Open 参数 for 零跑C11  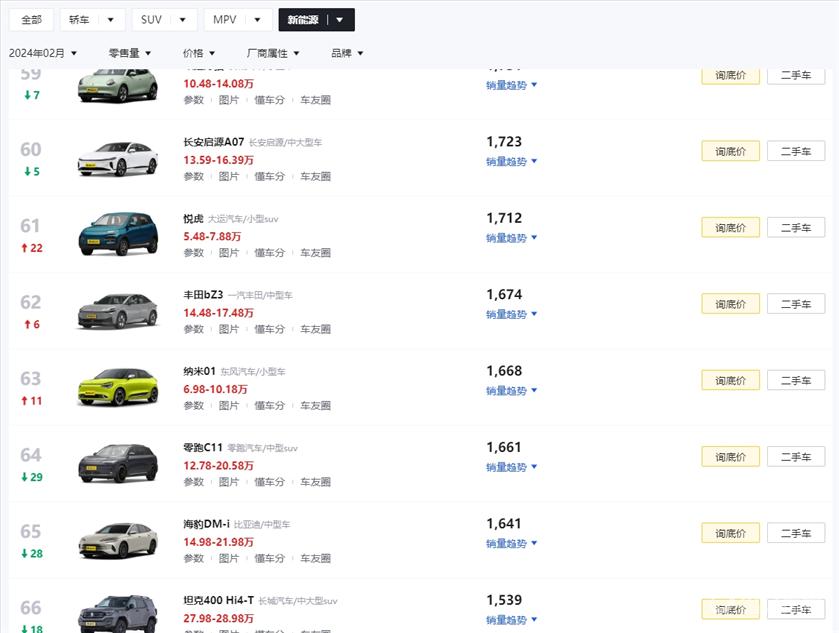(194, 482)
